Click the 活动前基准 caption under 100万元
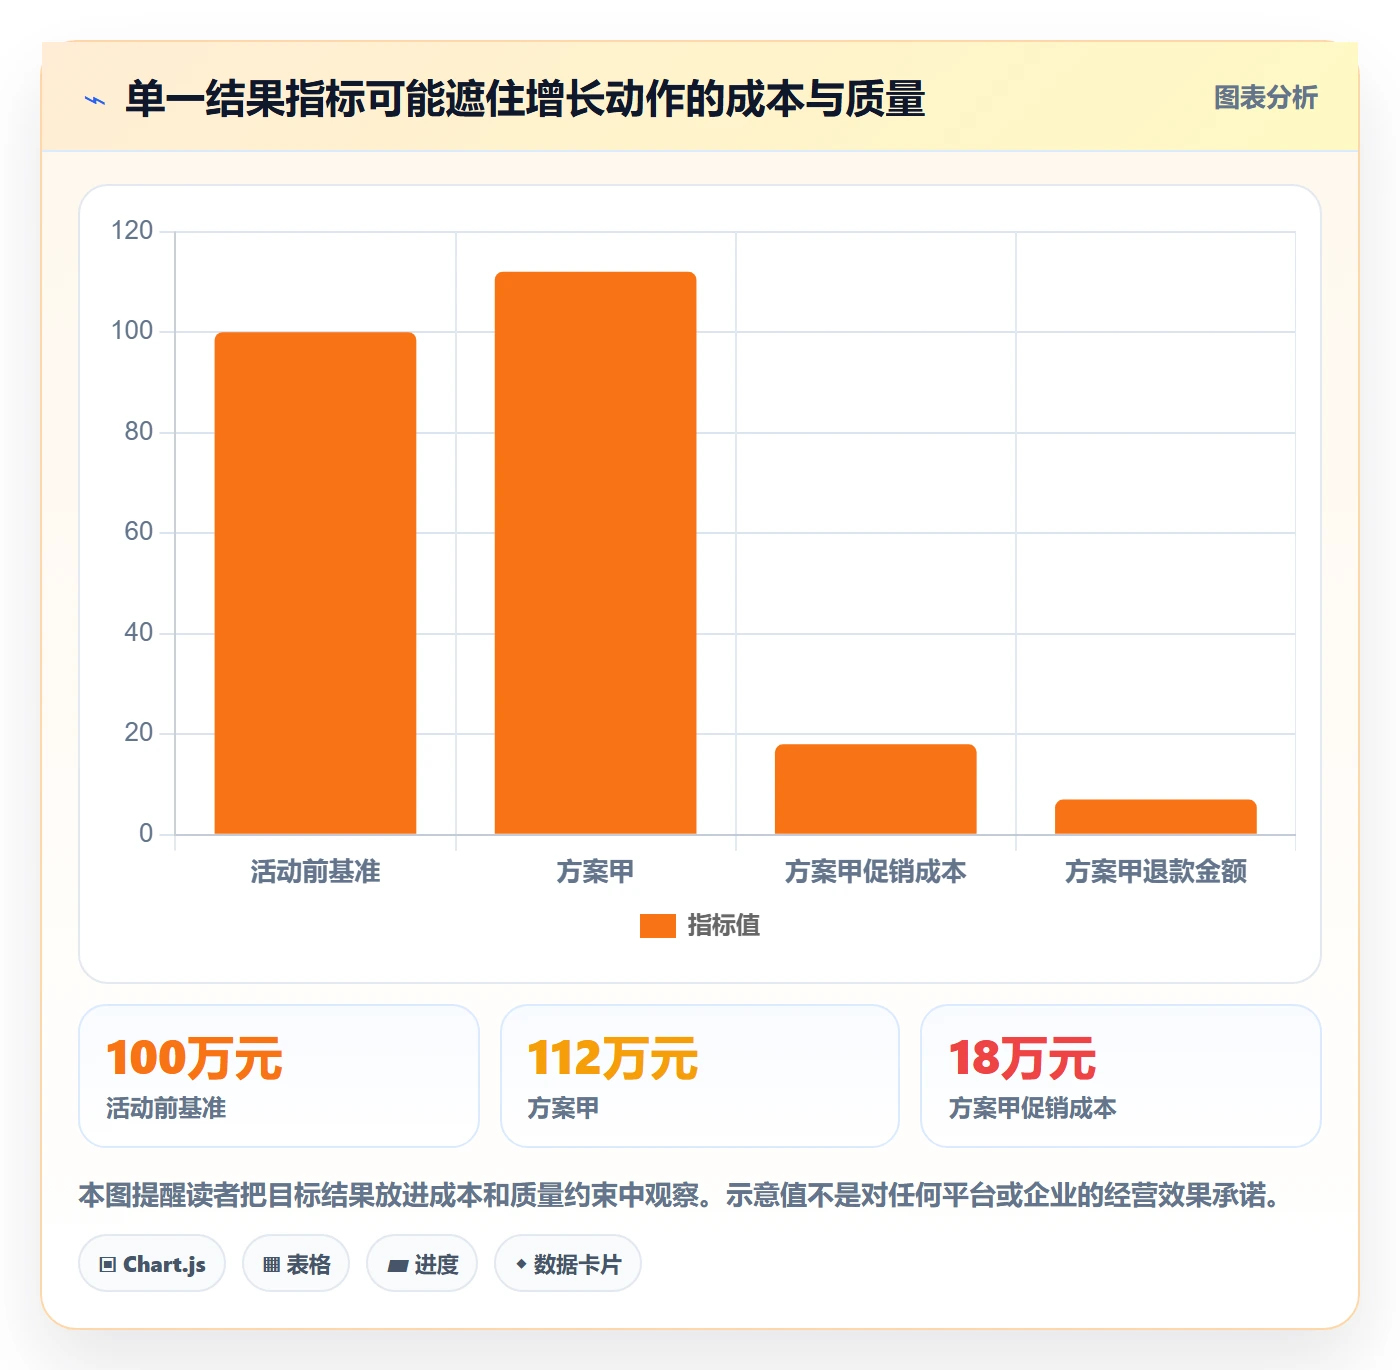 166,1108
